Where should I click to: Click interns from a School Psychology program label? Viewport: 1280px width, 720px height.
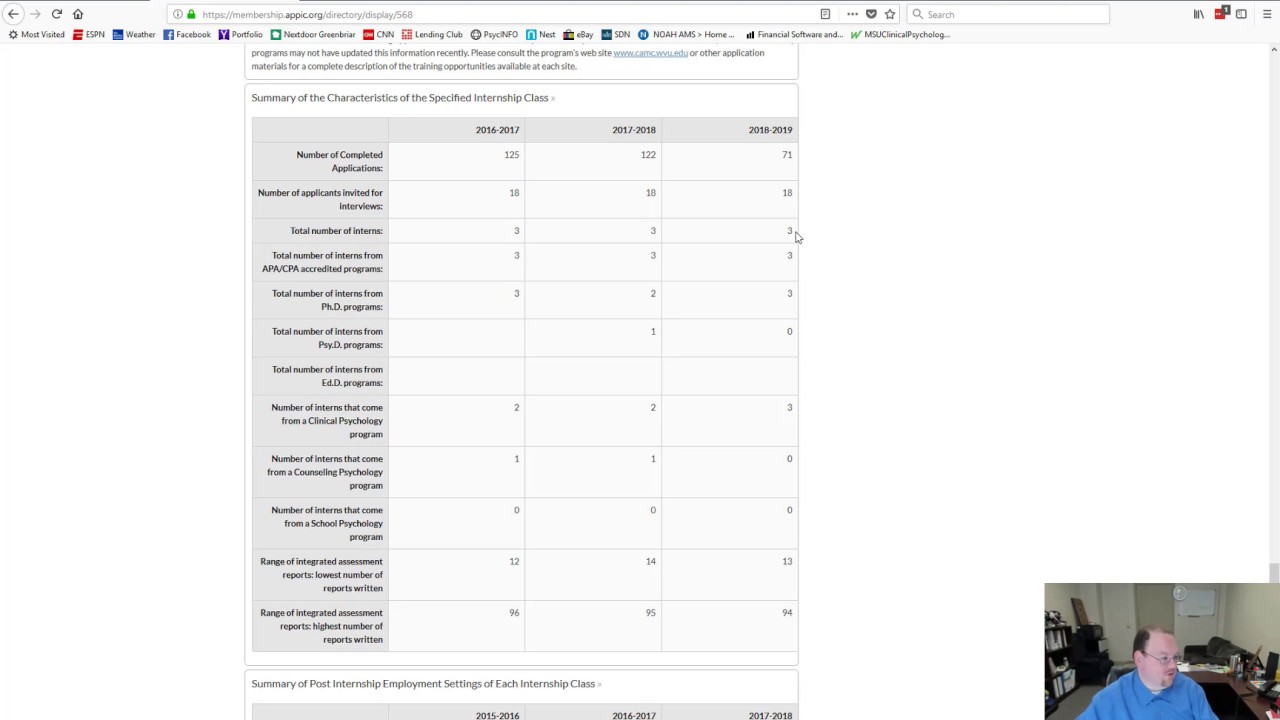coord(327,523)
